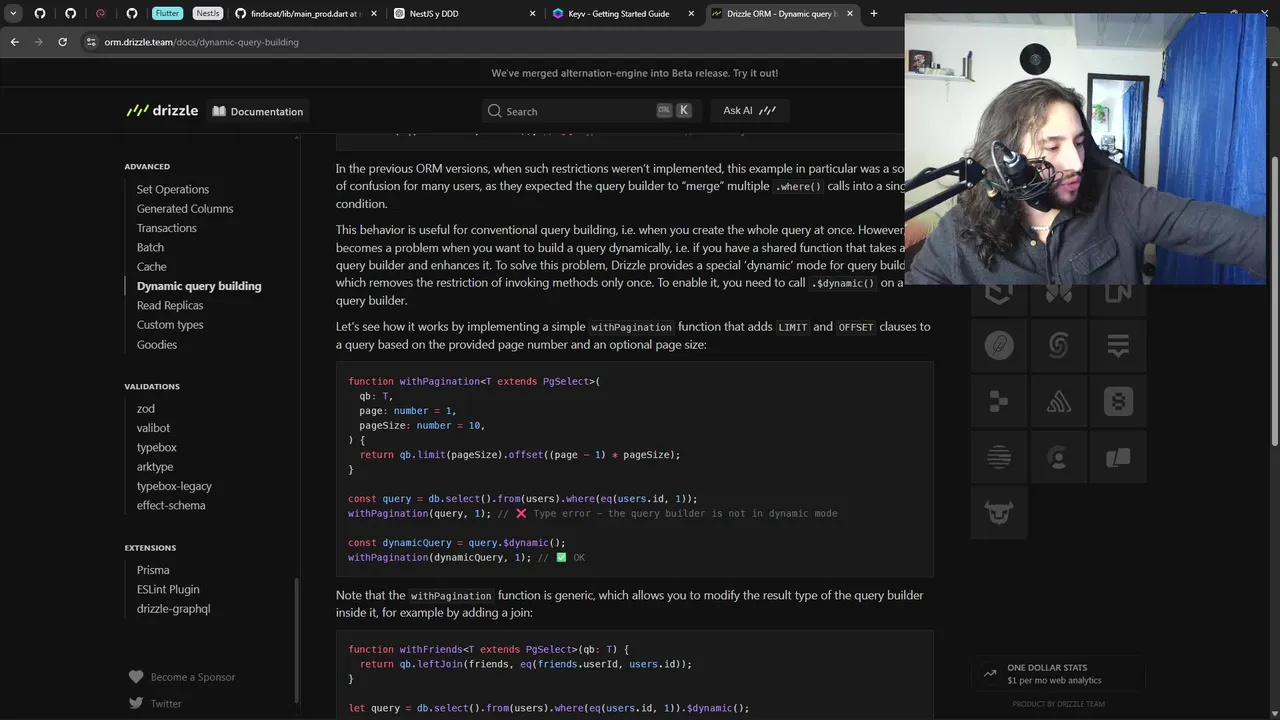Click the bull head sponsor logo

coord(999,513)
